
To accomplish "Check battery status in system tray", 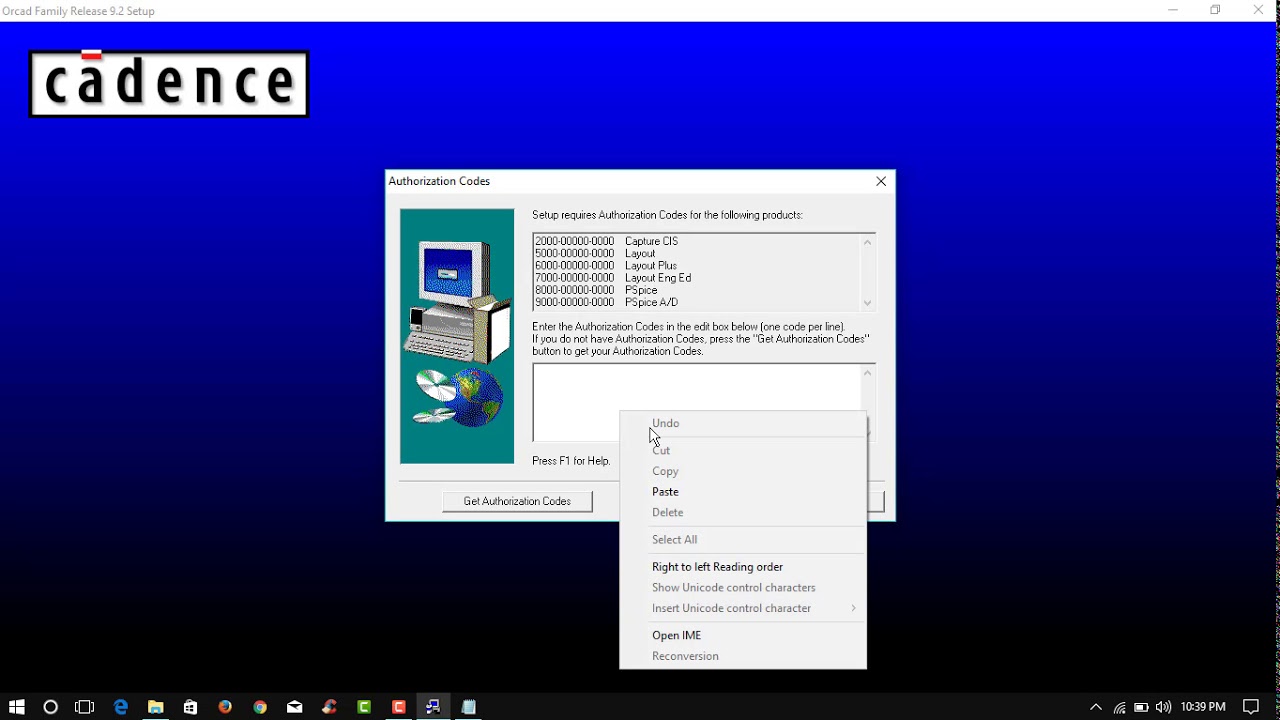I will coord(1141,707).
